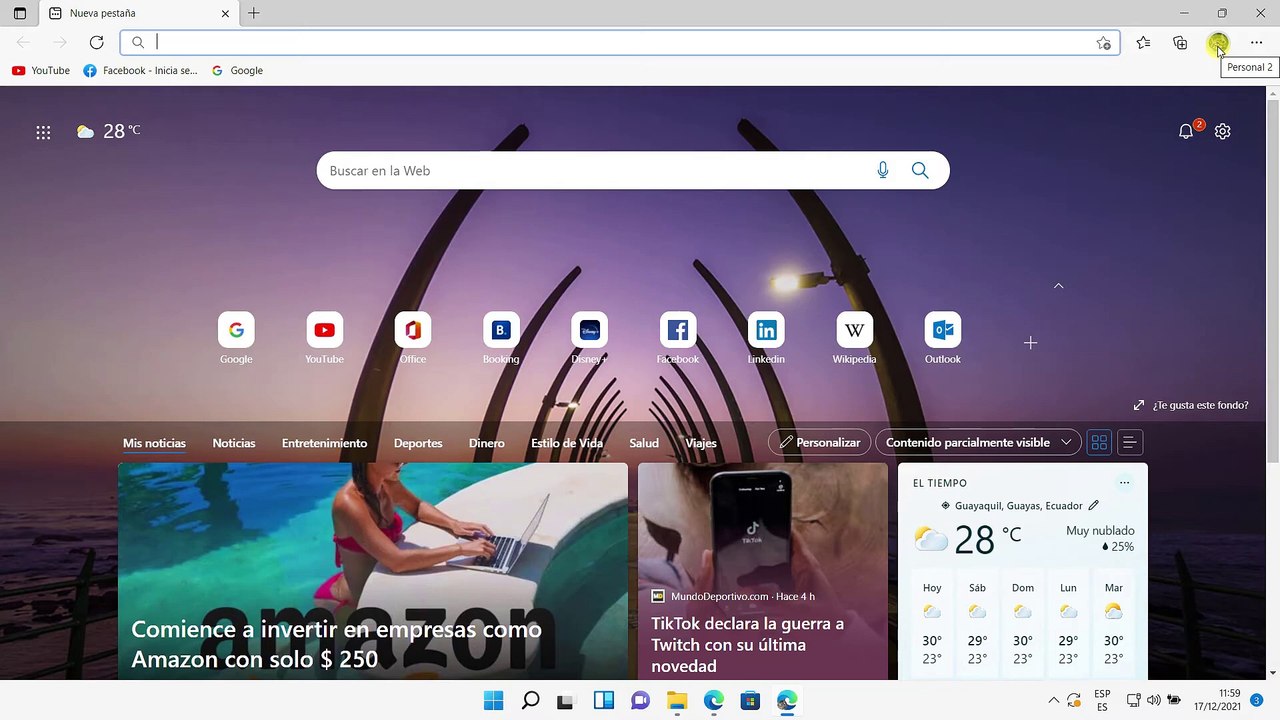This screenshot has height=720, width=1280.
Task: Open Edge settings and more menu
Action: point(1256,42)
